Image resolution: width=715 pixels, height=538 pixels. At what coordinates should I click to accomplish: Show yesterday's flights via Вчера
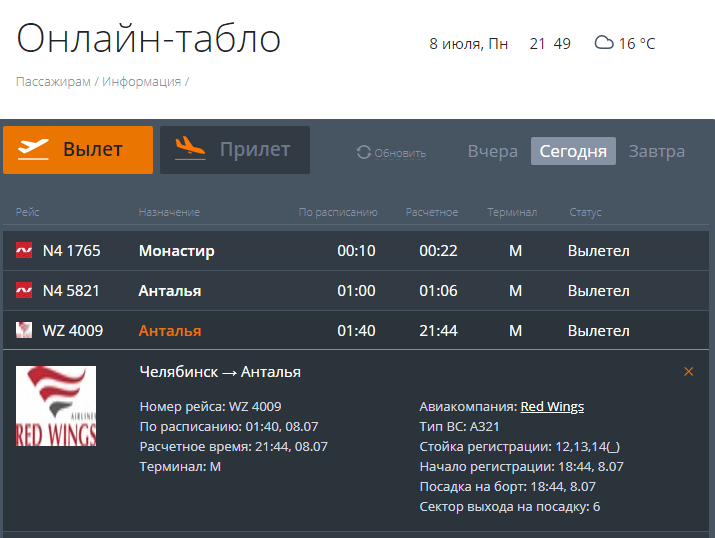(492, 151)
